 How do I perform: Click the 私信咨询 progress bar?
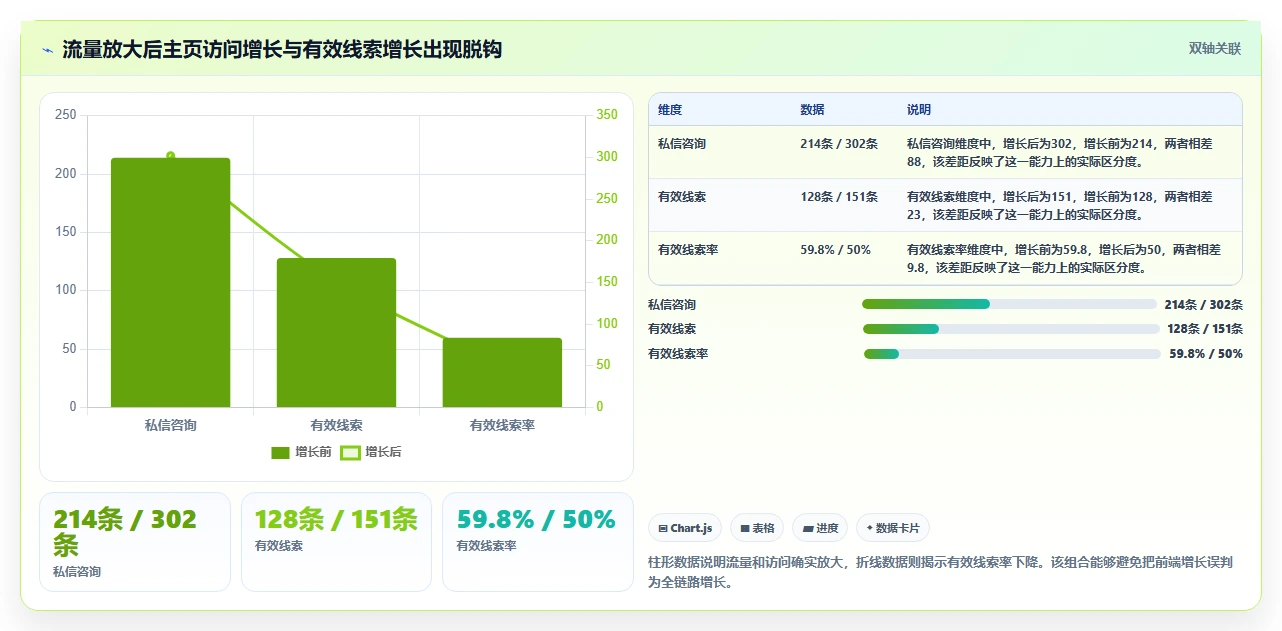[1009, 304]
